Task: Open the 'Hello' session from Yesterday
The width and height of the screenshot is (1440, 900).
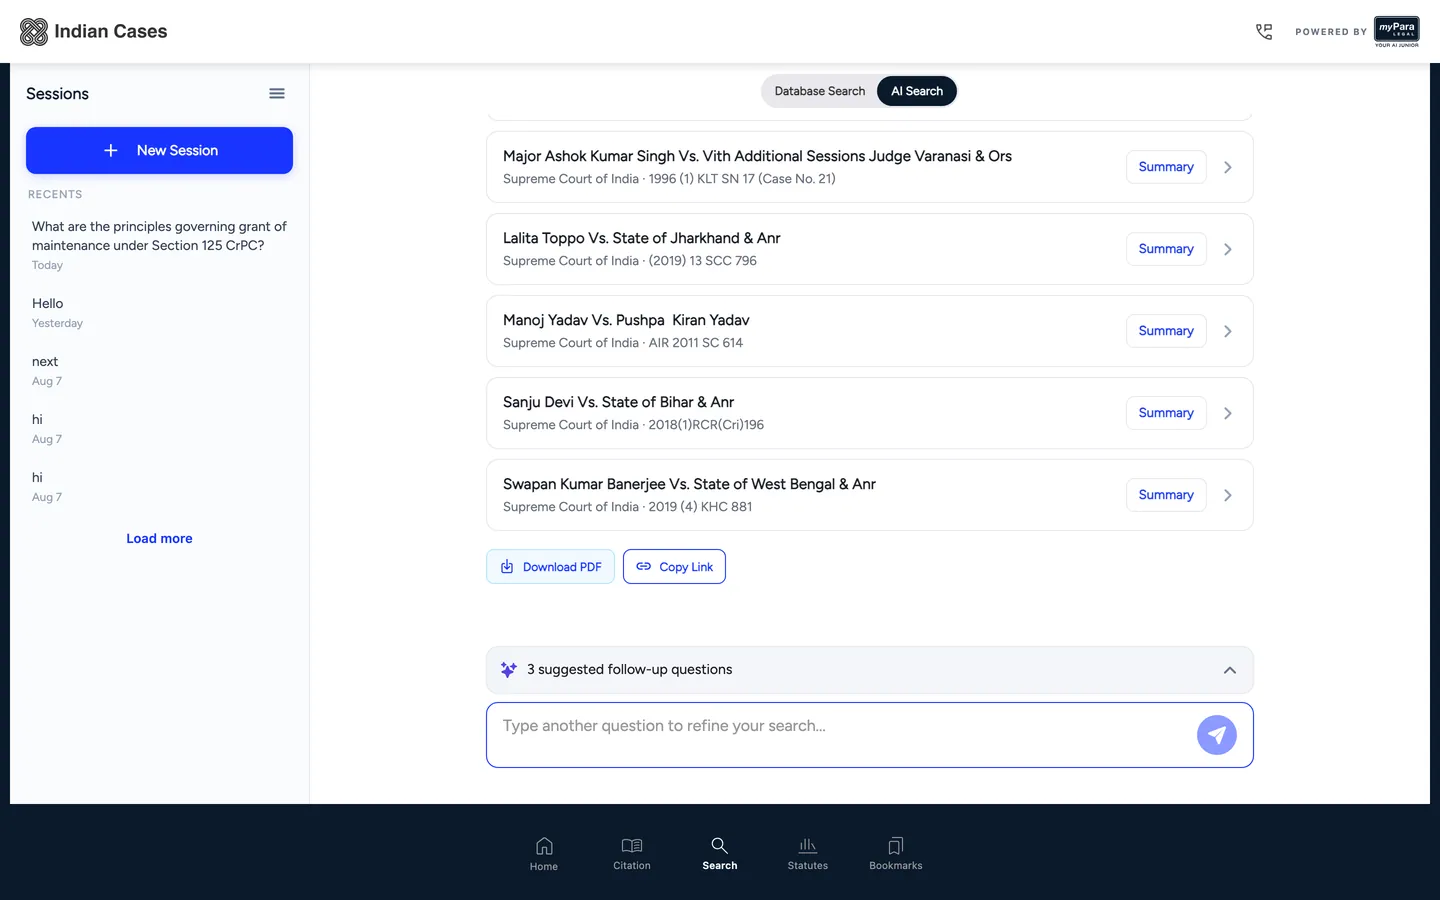Action: pos(159,312)
